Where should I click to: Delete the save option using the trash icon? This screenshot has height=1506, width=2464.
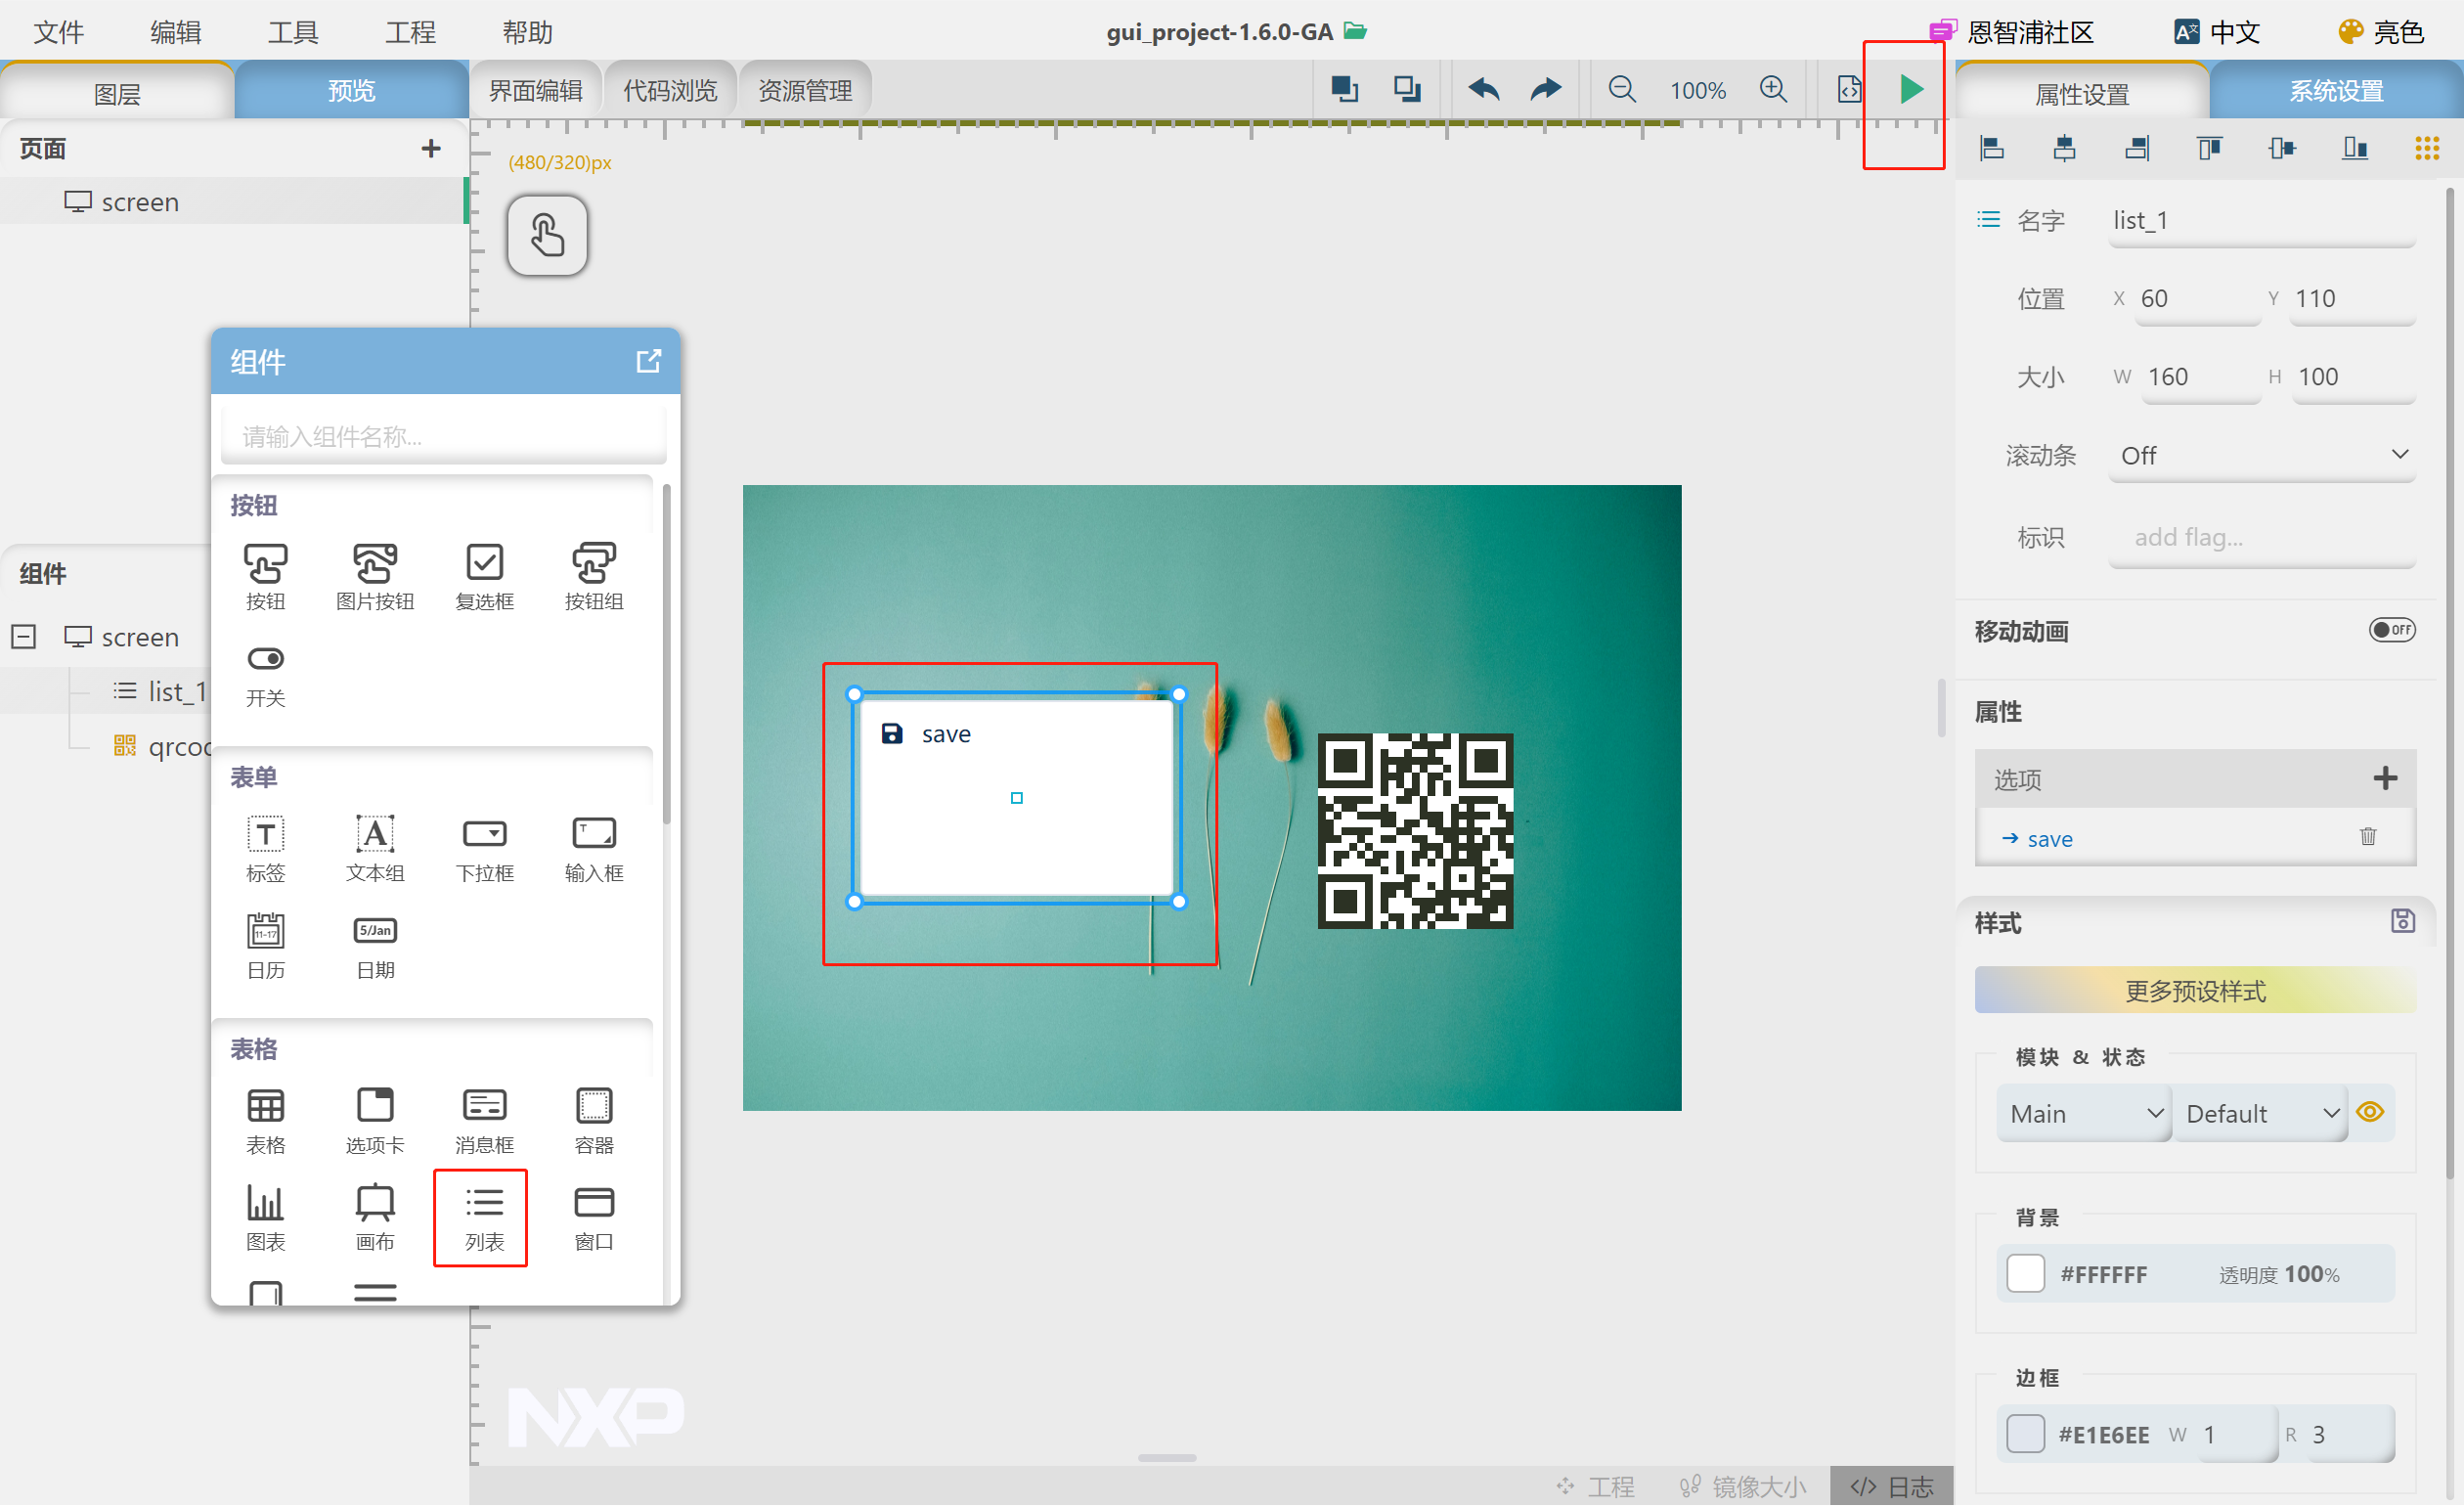pos(2369,838)
